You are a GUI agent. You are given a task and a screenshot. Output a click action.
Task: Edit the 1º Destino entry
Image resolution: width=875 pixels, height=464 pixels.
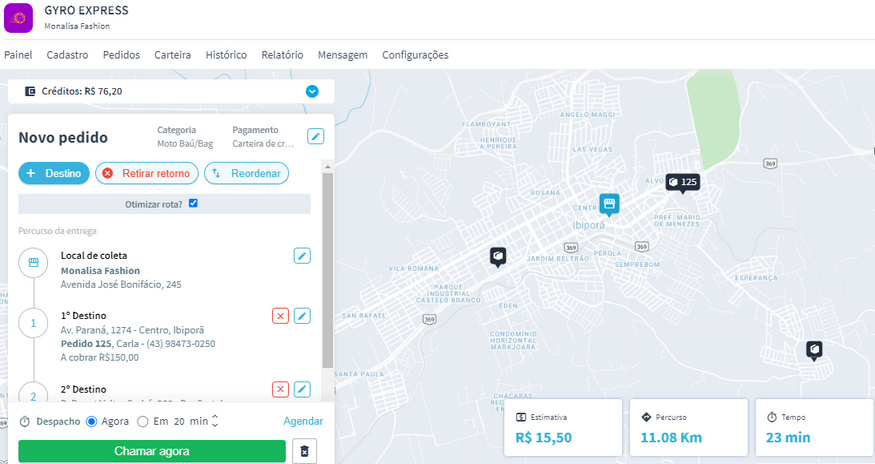(302, 316)
